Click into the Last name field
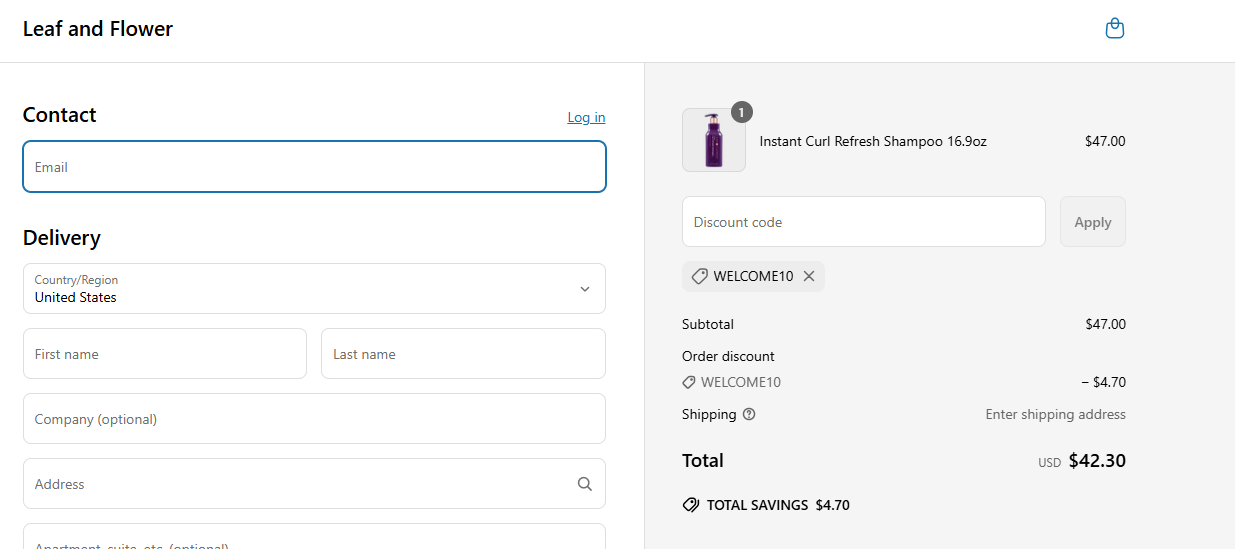This screenshot has height=549, width=1235. [463, 354]
